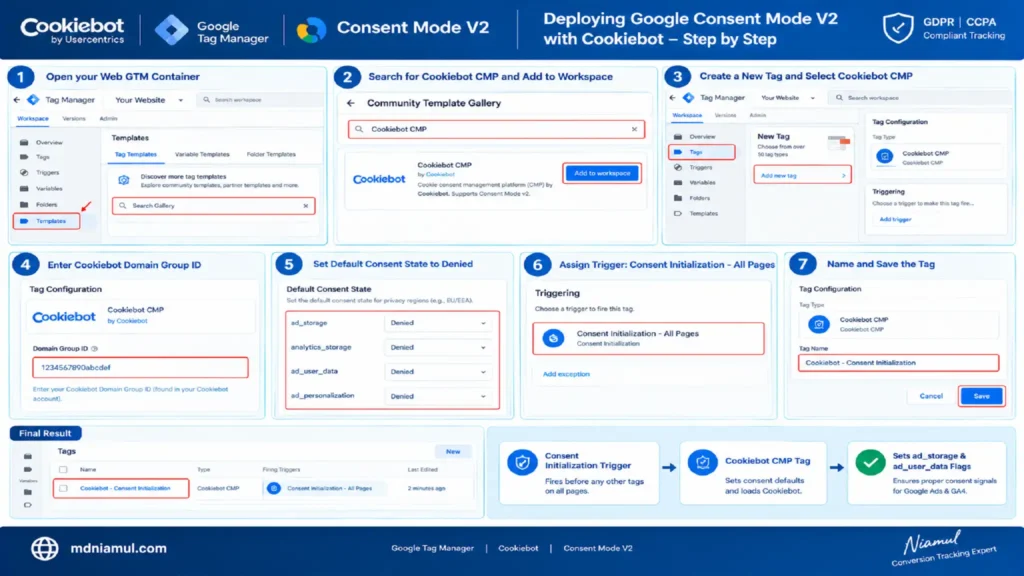Click the Cookiebot CMP gallery search field
The image size is (1024, 576).
[x=496, y=129]
